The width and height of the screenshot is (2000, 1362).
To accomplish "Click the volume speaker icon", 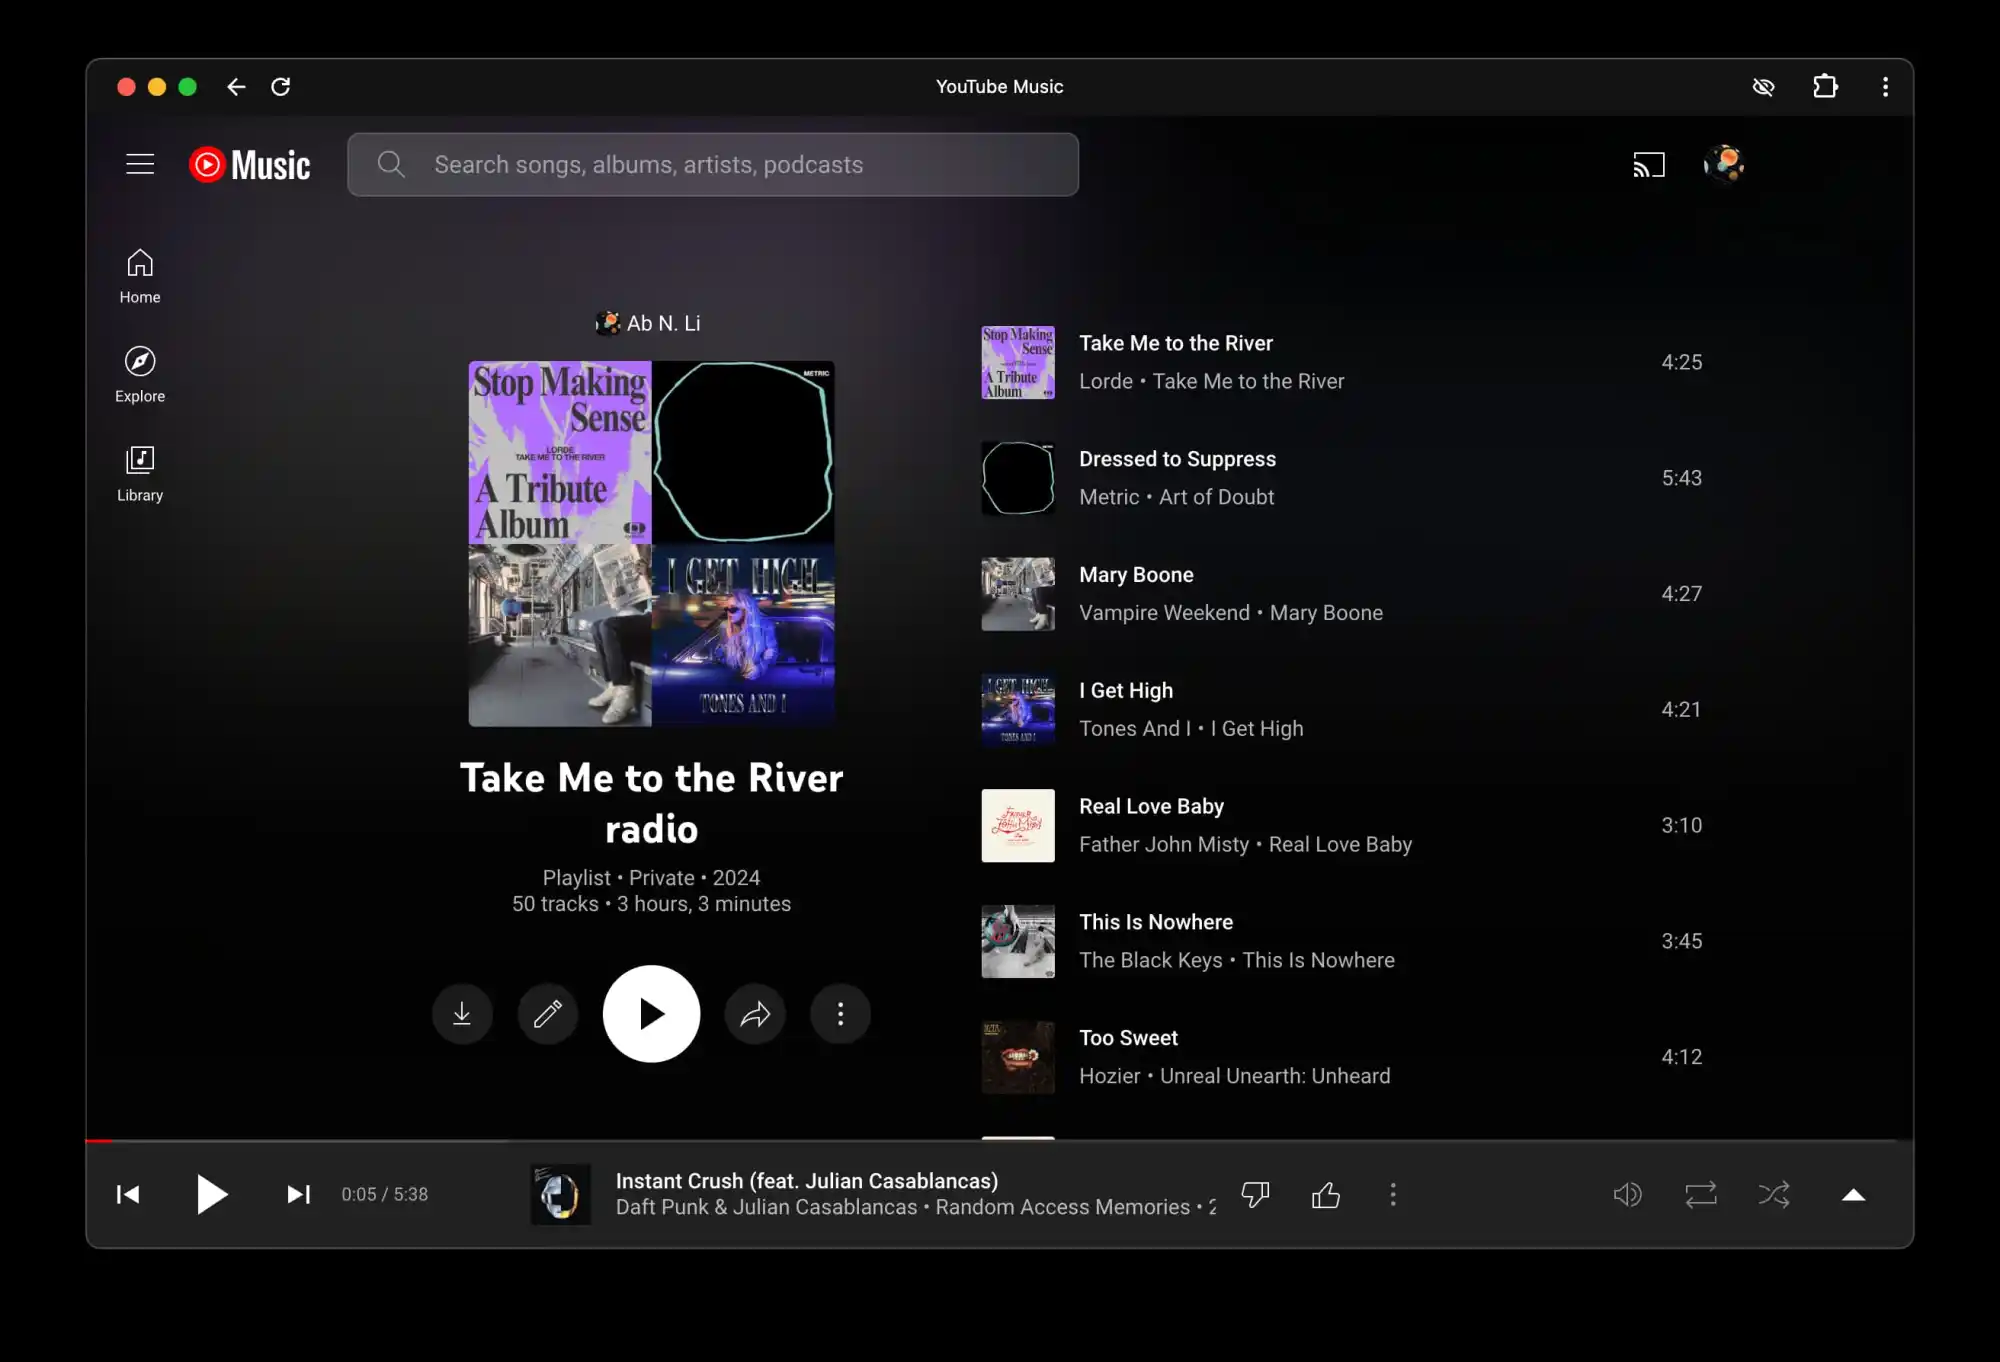I will click(x=1627, y=1194).
